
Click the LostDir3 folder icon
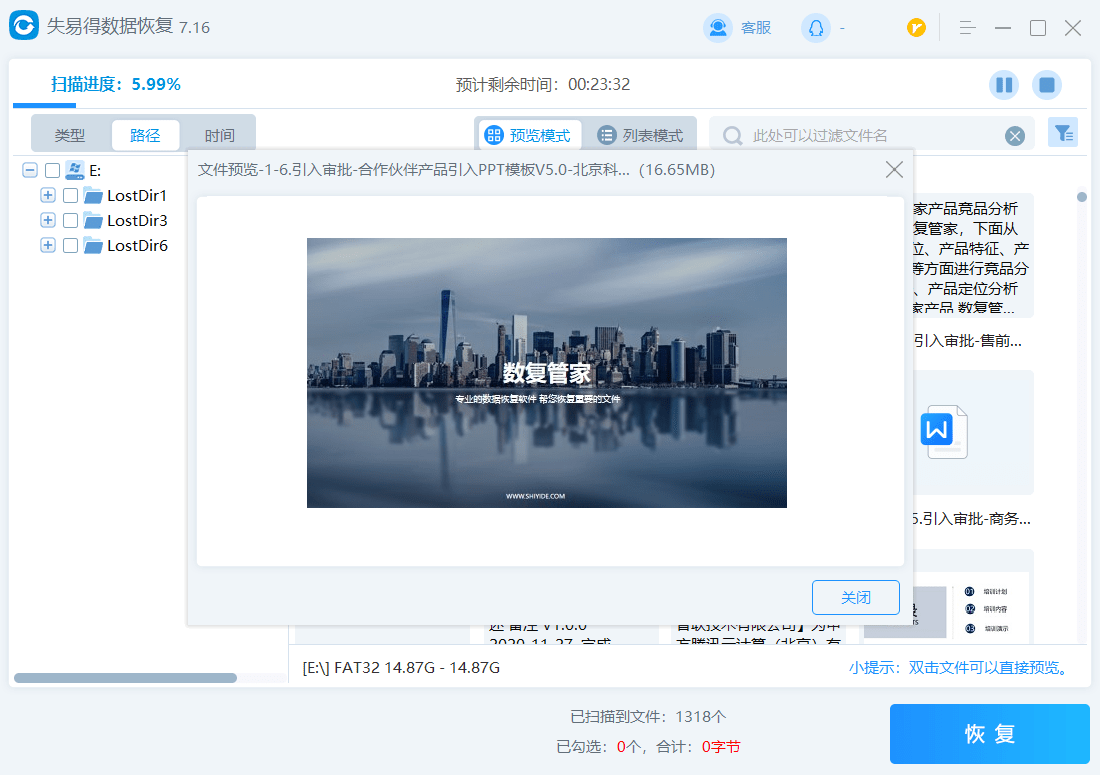click(93, 221)
